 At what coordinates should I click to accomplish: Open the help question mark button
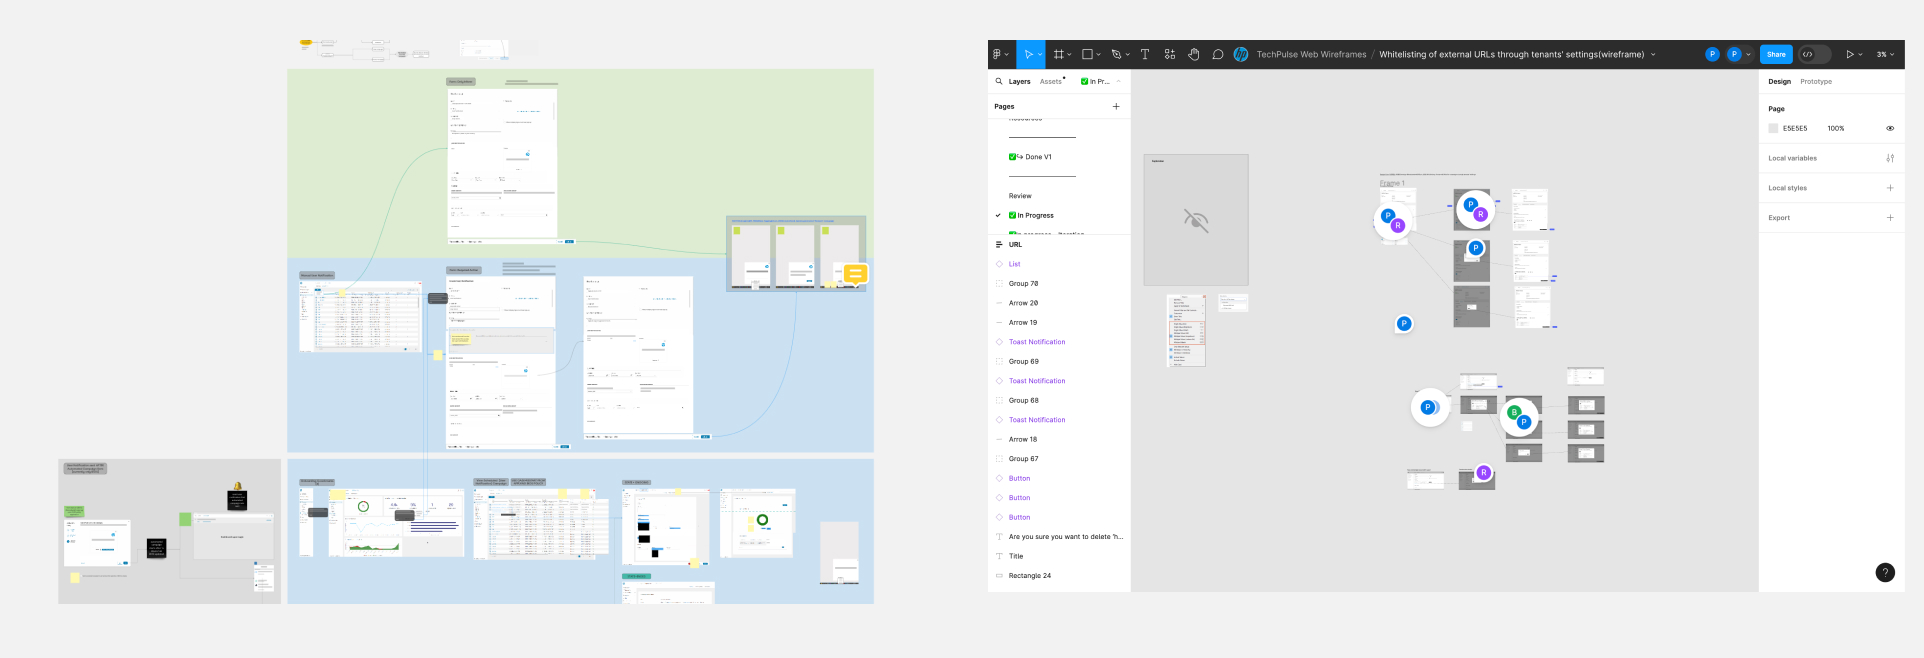[x=1884, y=572]
